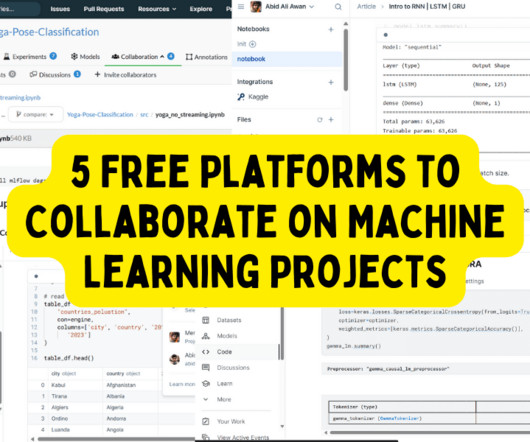
Task: Expand the More section in sidebar
Action: 224,399
